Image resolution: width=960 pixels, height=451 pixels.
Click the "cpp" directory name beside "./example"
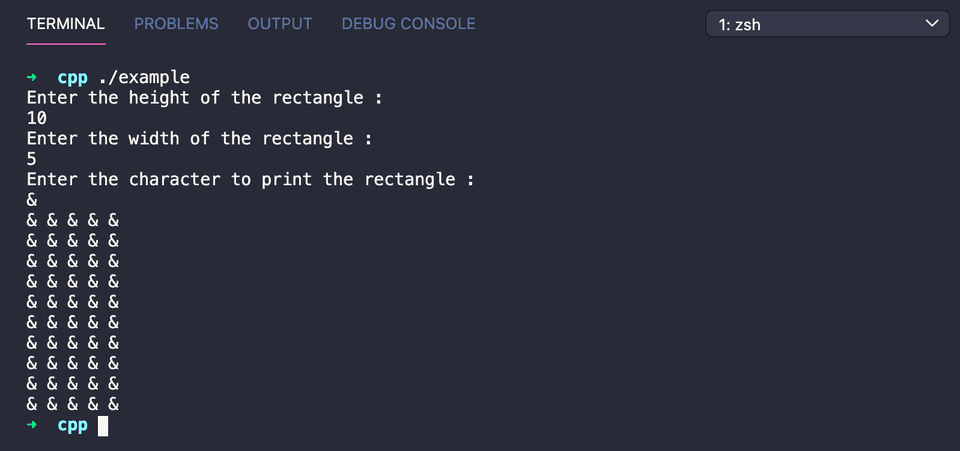[x=73, y=77]
